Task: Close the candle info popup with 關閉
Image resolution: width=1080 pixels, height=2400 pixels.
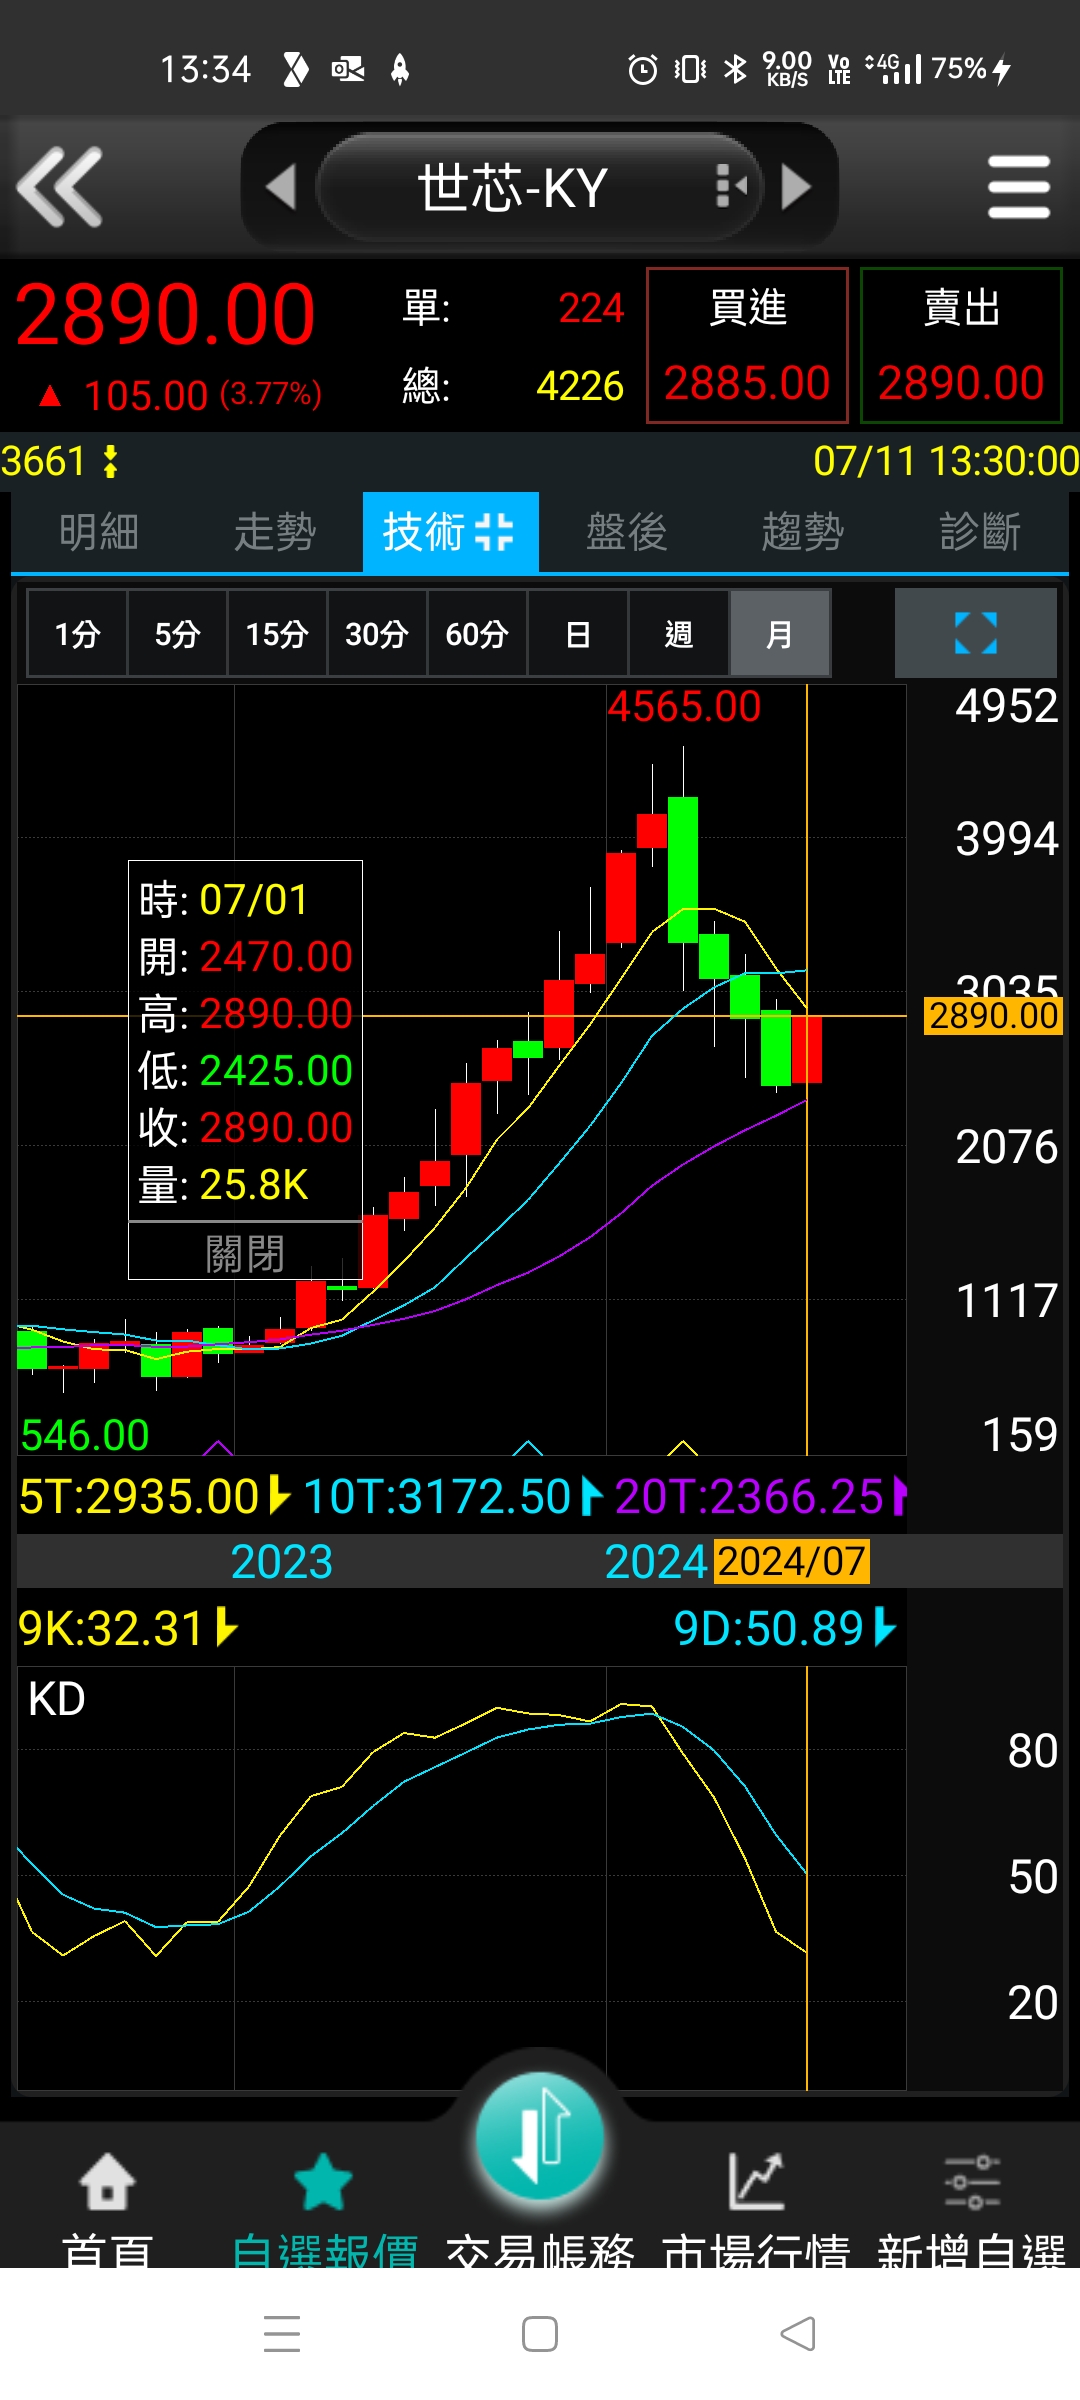Action: pos(245,1252)
